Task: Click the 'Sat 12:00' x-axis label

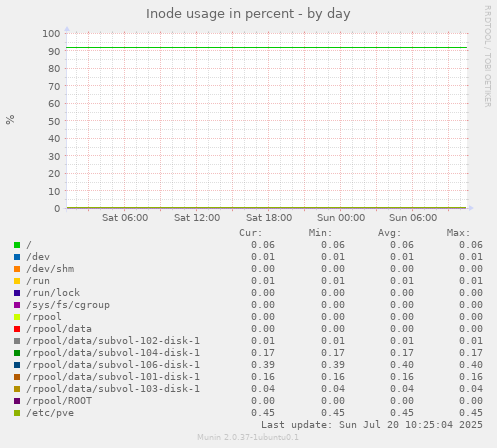Action: click(197, 218)
